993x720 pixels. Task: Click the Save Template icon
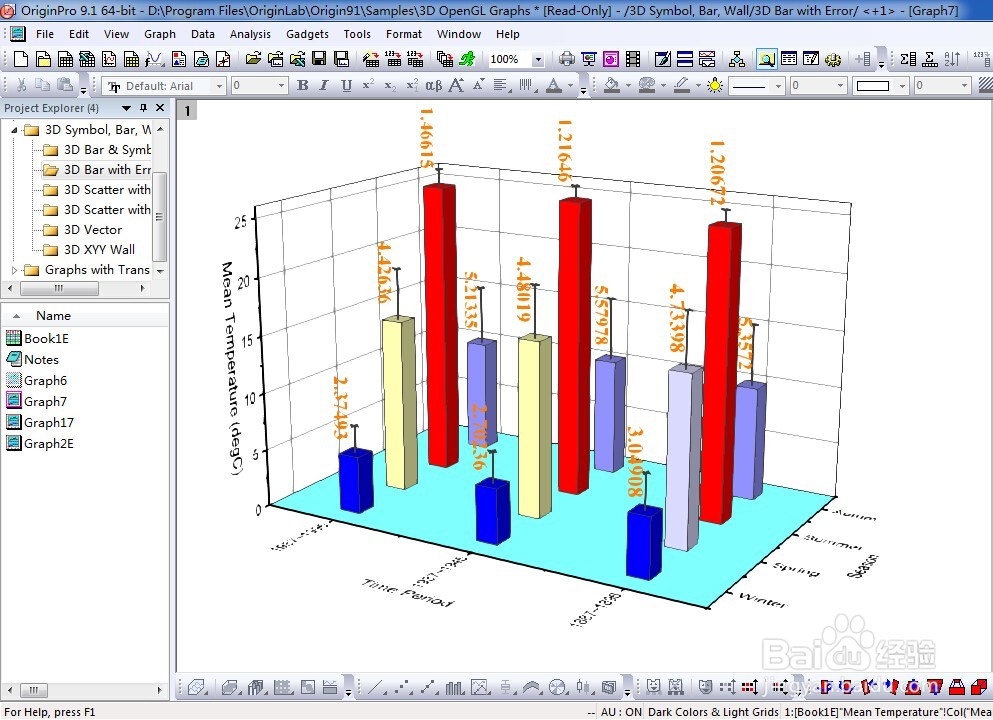pos(341,59)
